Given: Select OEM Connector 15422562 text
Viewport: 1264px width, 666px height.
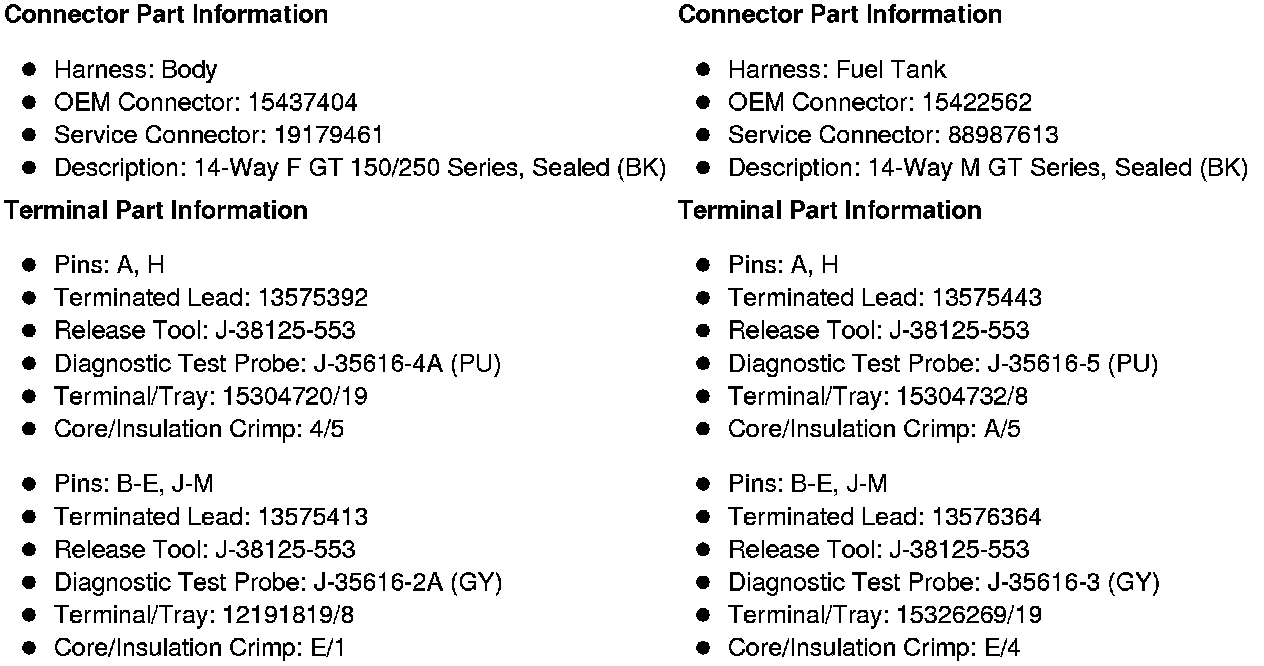Looking at the screenshot, I should [879, 103].
